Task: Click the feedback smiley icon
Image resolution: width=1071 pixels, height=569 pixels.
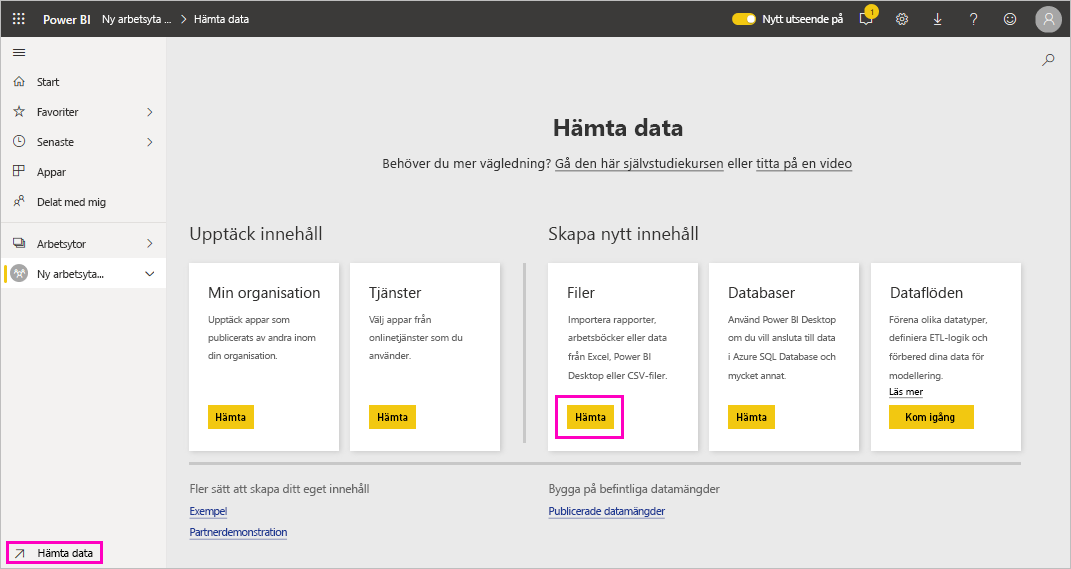Action: (x=1009, y=19)
